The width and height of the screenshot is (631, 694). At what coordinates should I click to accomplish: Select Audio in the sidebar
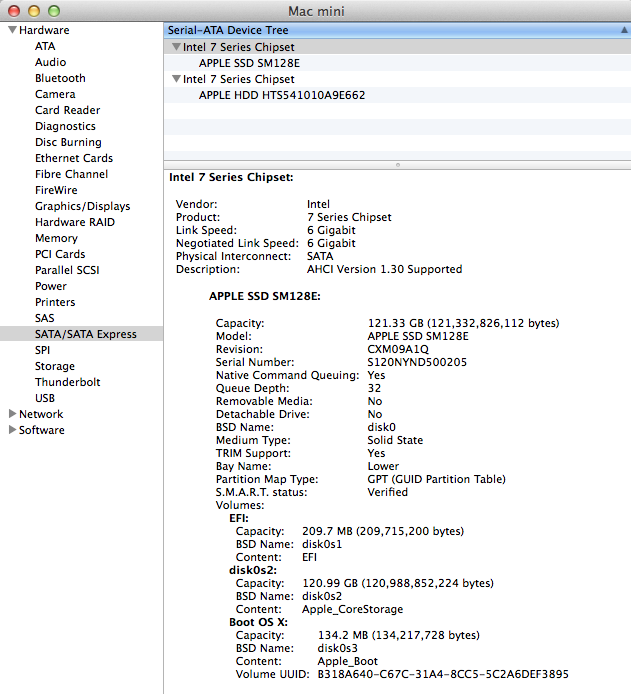click(x=50, y=62)
